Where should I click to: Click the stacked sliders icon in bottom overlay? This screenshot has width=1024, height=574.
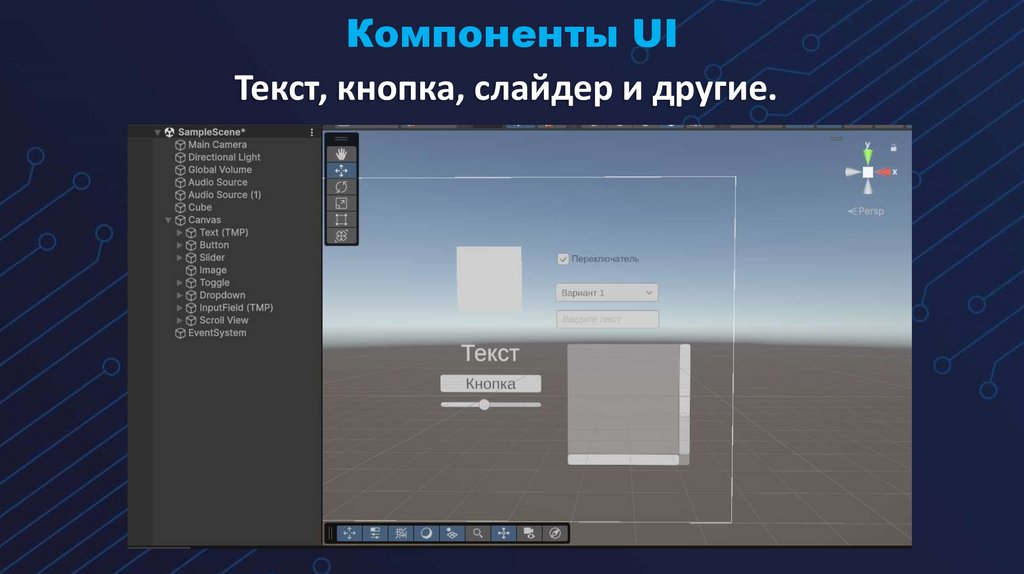[x=375, y=534]
